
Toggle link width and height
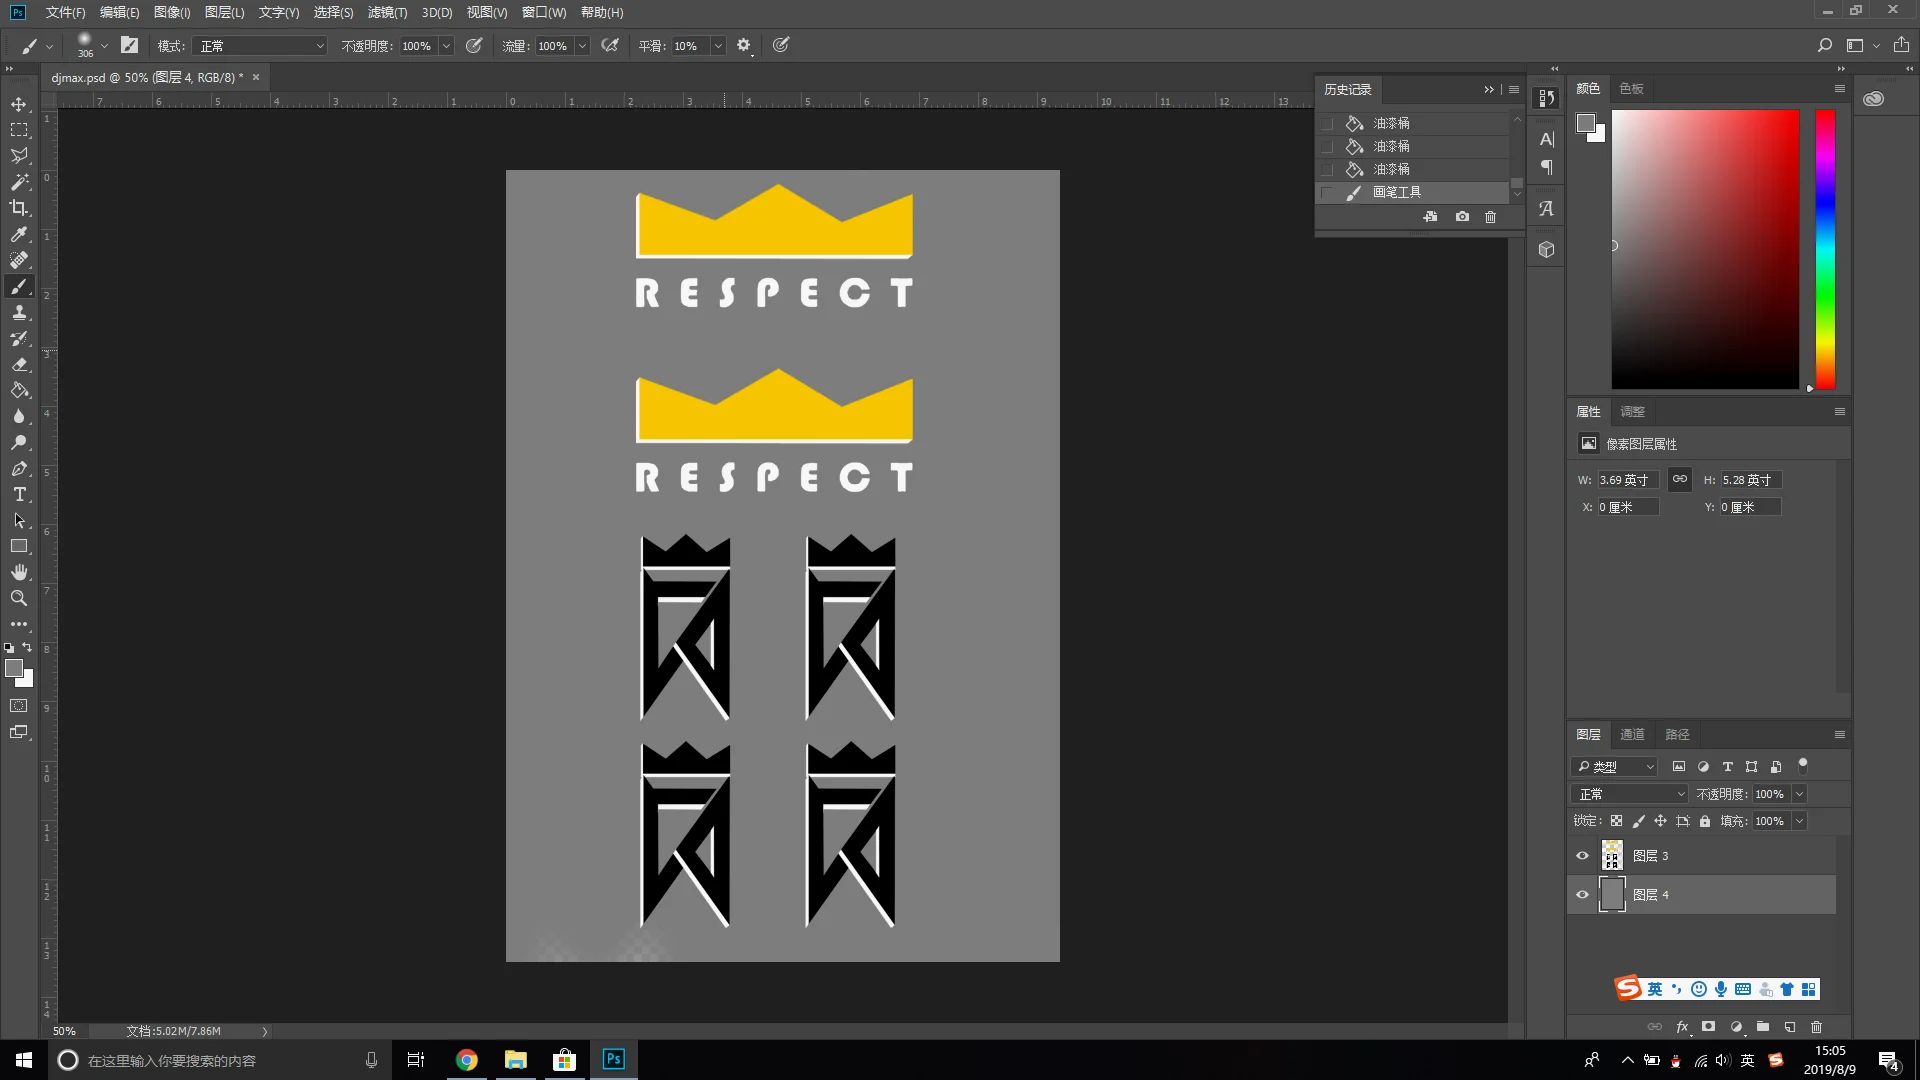click(1680, 480)
